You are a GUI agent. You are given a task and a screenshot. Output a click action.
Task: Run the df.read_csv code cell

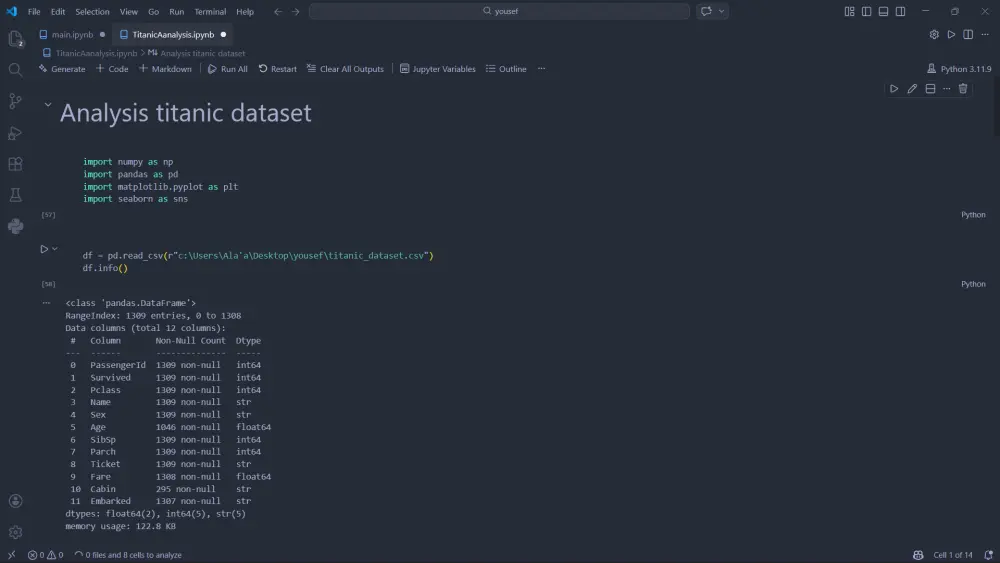tap(44, 249)
